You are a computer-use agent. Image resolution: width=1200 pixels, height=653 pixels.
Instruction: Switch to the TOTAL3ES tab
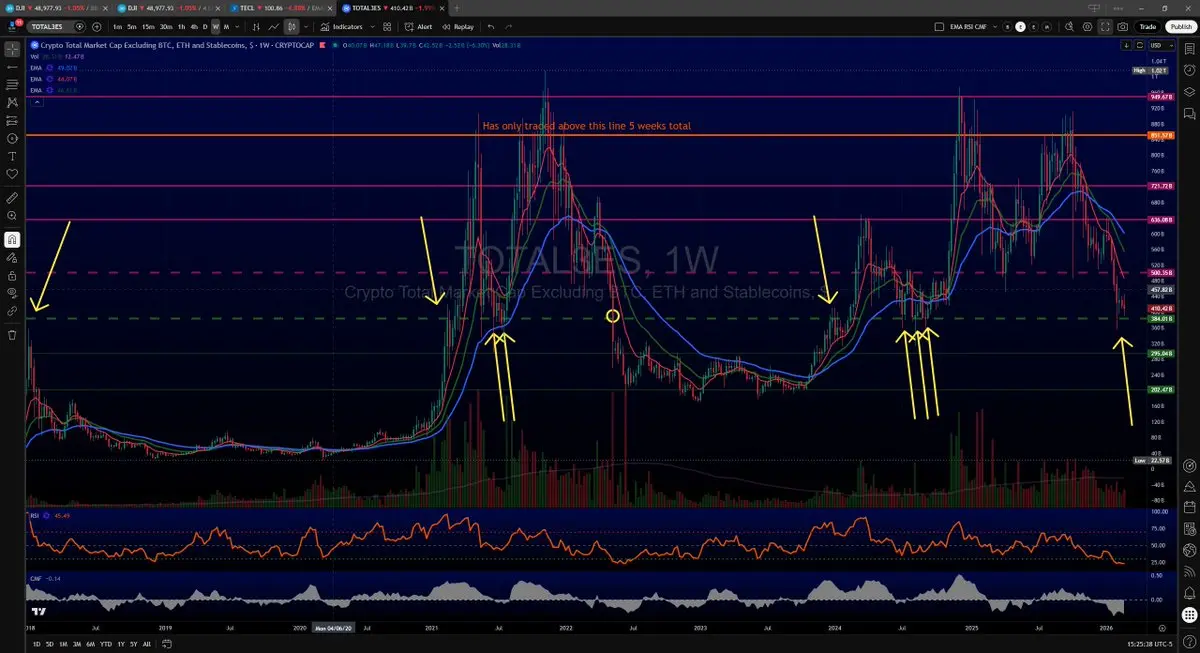click(395, 8)
